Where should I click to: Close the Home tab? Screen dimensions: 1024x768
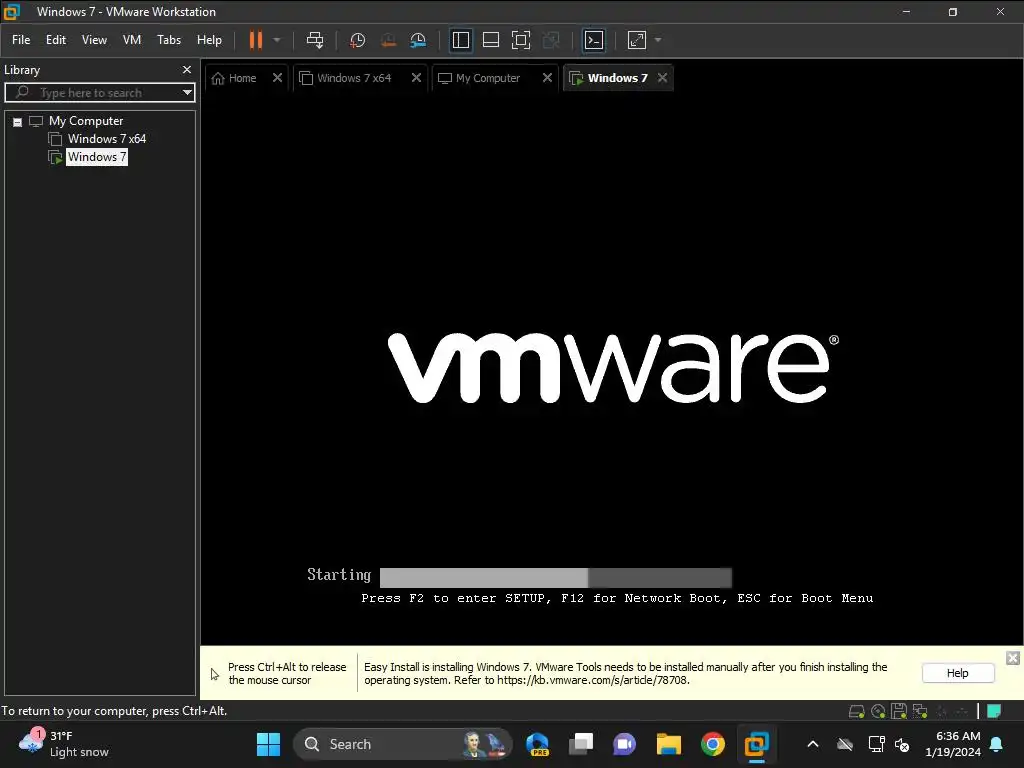click(278, 78)
